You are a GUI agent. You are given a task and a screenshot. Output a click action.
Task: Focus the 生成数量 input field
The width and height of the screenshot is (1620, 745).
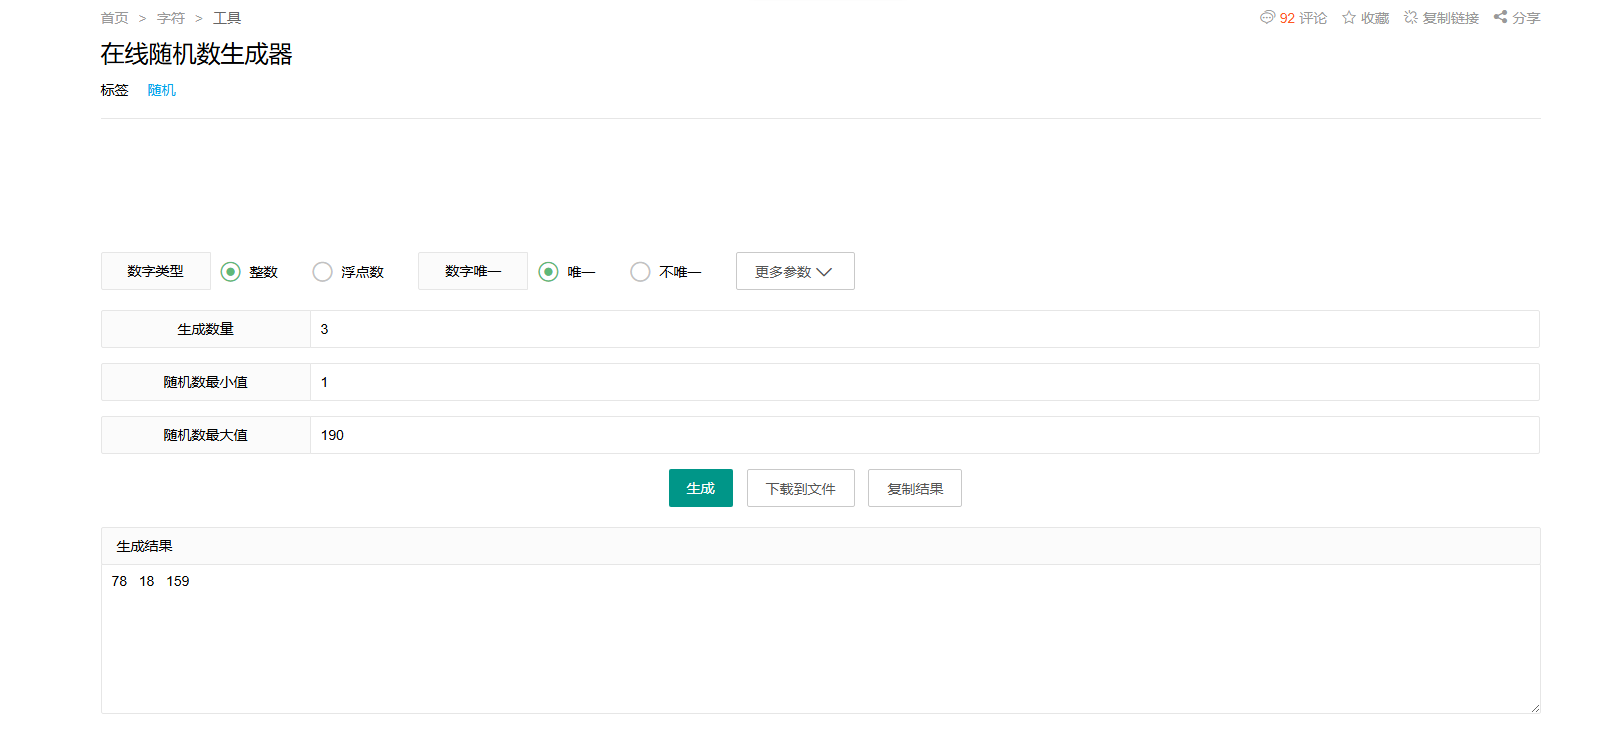(924, 329)
